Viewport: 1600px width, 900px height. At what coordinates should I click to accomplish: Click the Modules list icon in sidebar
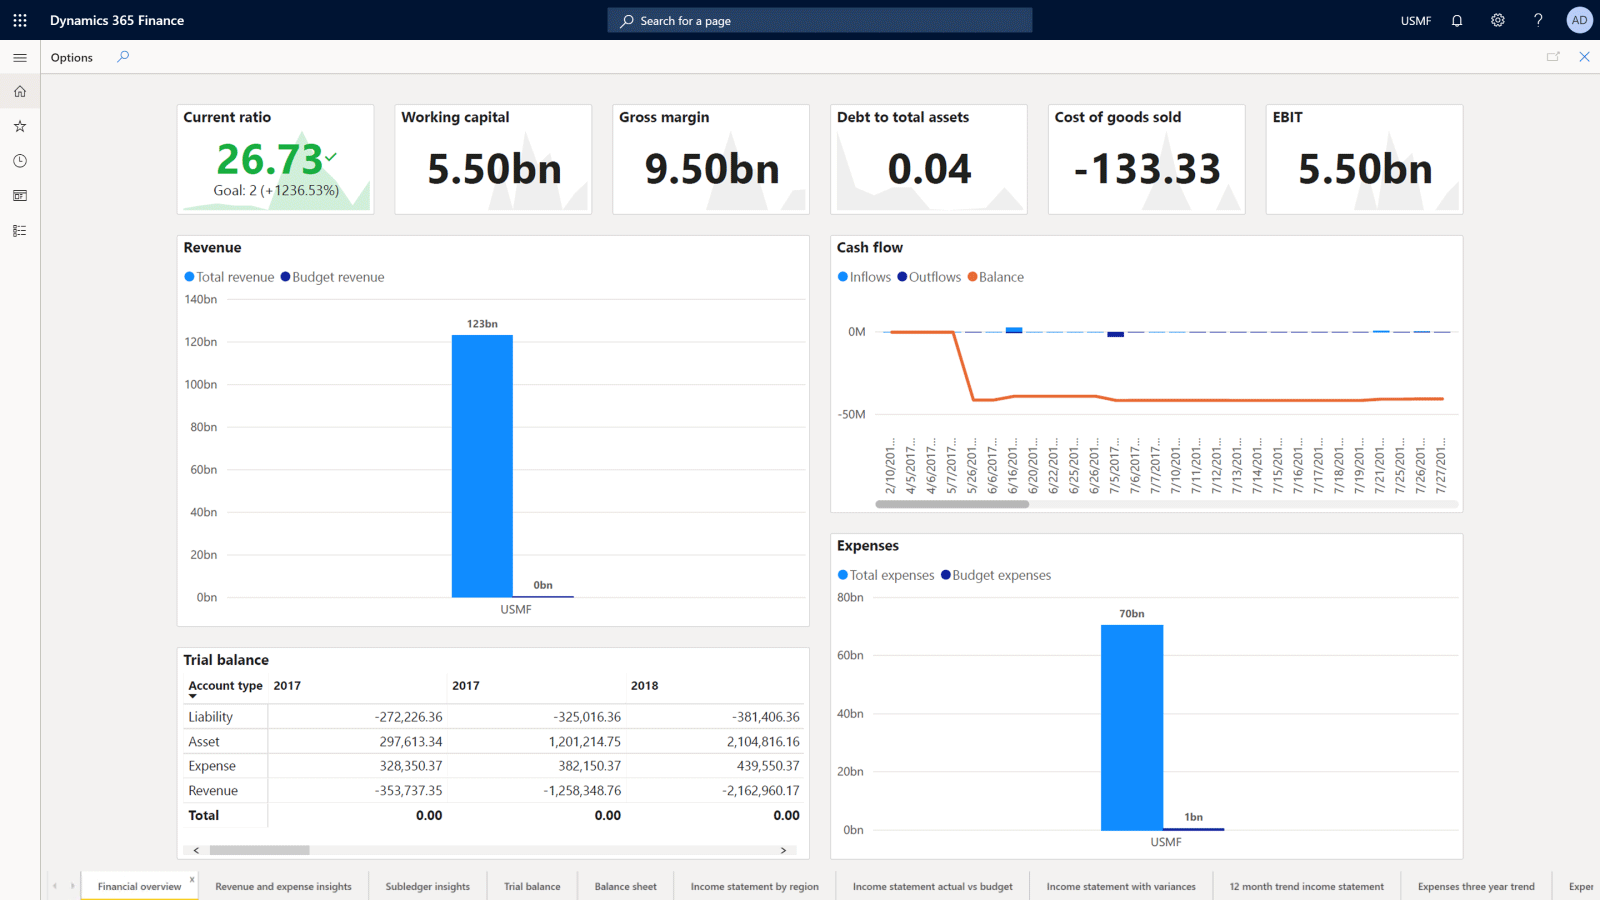[19, 229]
